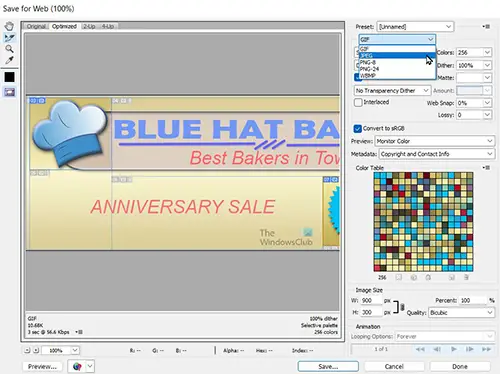500x374 pixels.
Task: Open the Looping Options dropdown
Action: pos(445,336)
